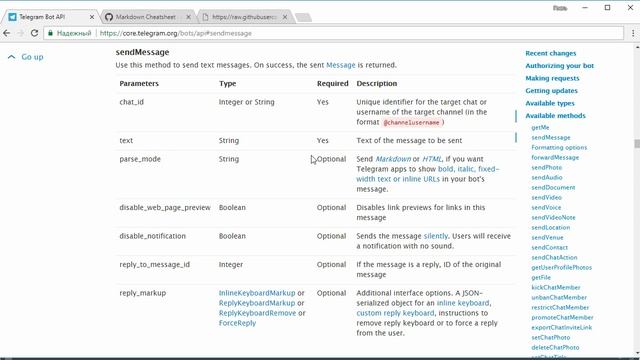Jump to deleteChatPhoto in sidebar
Screen dimensions: 640x360
tap(555, 347)
